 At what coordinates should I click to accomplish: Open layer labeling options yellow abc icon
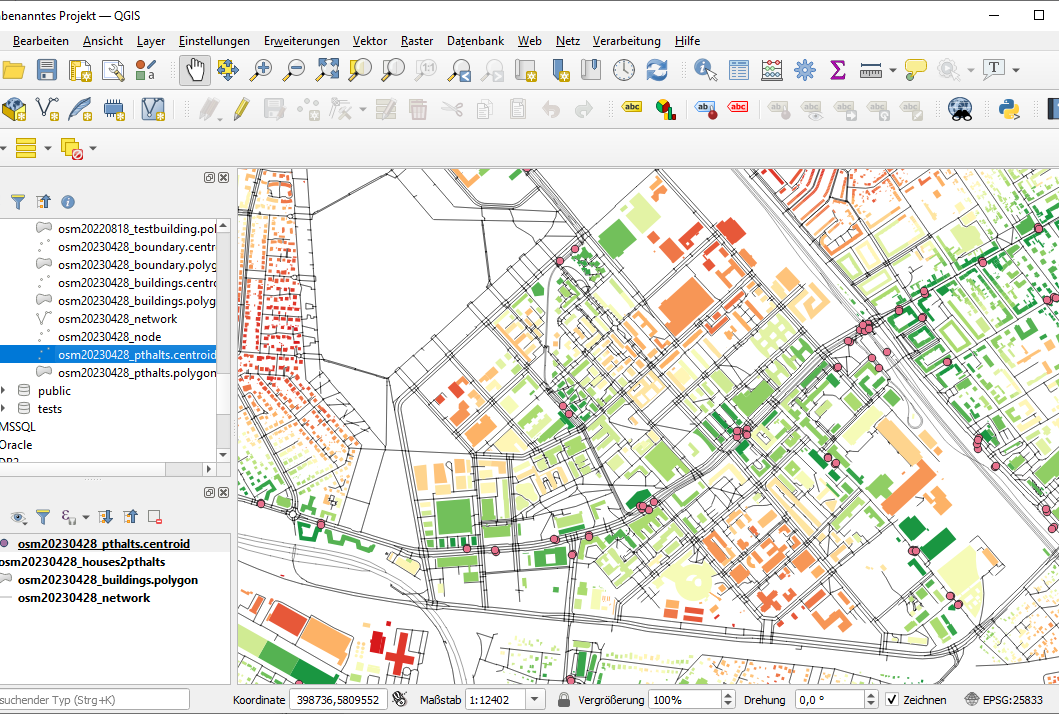point(632,107)
